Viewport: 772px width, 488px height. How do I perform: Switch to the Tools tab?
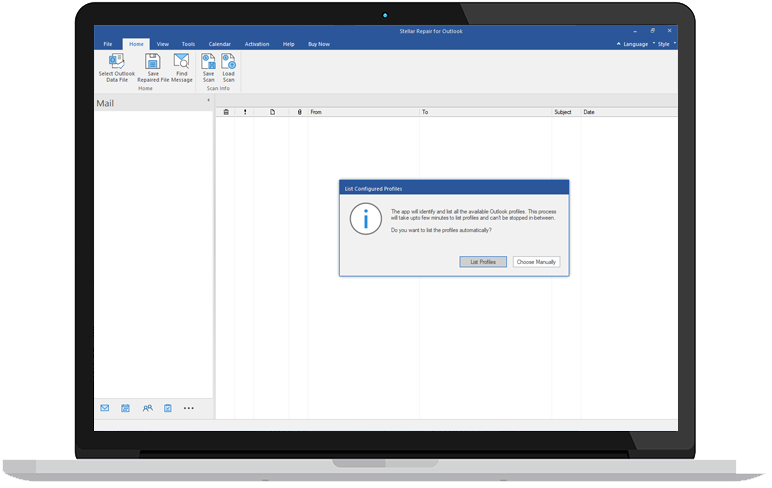(188, 44)
